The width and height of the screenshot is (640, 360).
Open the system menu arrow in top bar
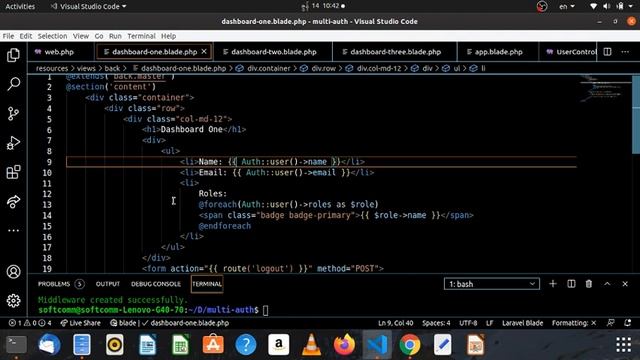[x=631, y=6]
